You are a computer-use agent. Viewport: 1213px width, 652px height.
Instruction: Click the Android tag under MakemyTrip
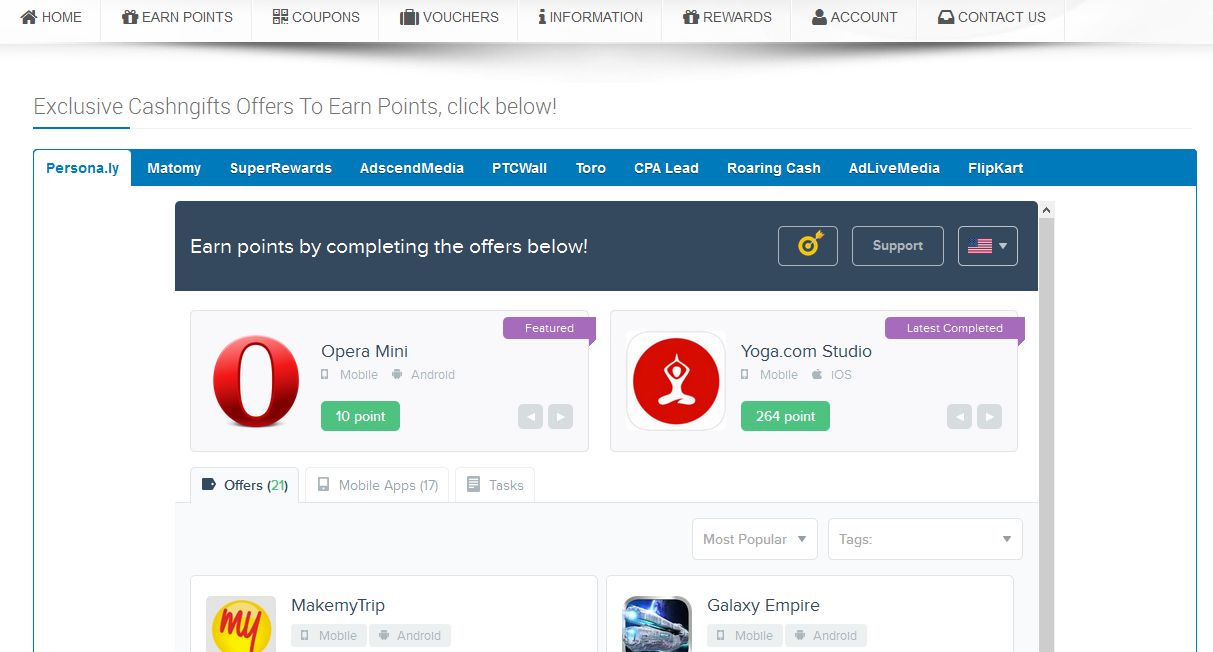click(x=410, y=635)
